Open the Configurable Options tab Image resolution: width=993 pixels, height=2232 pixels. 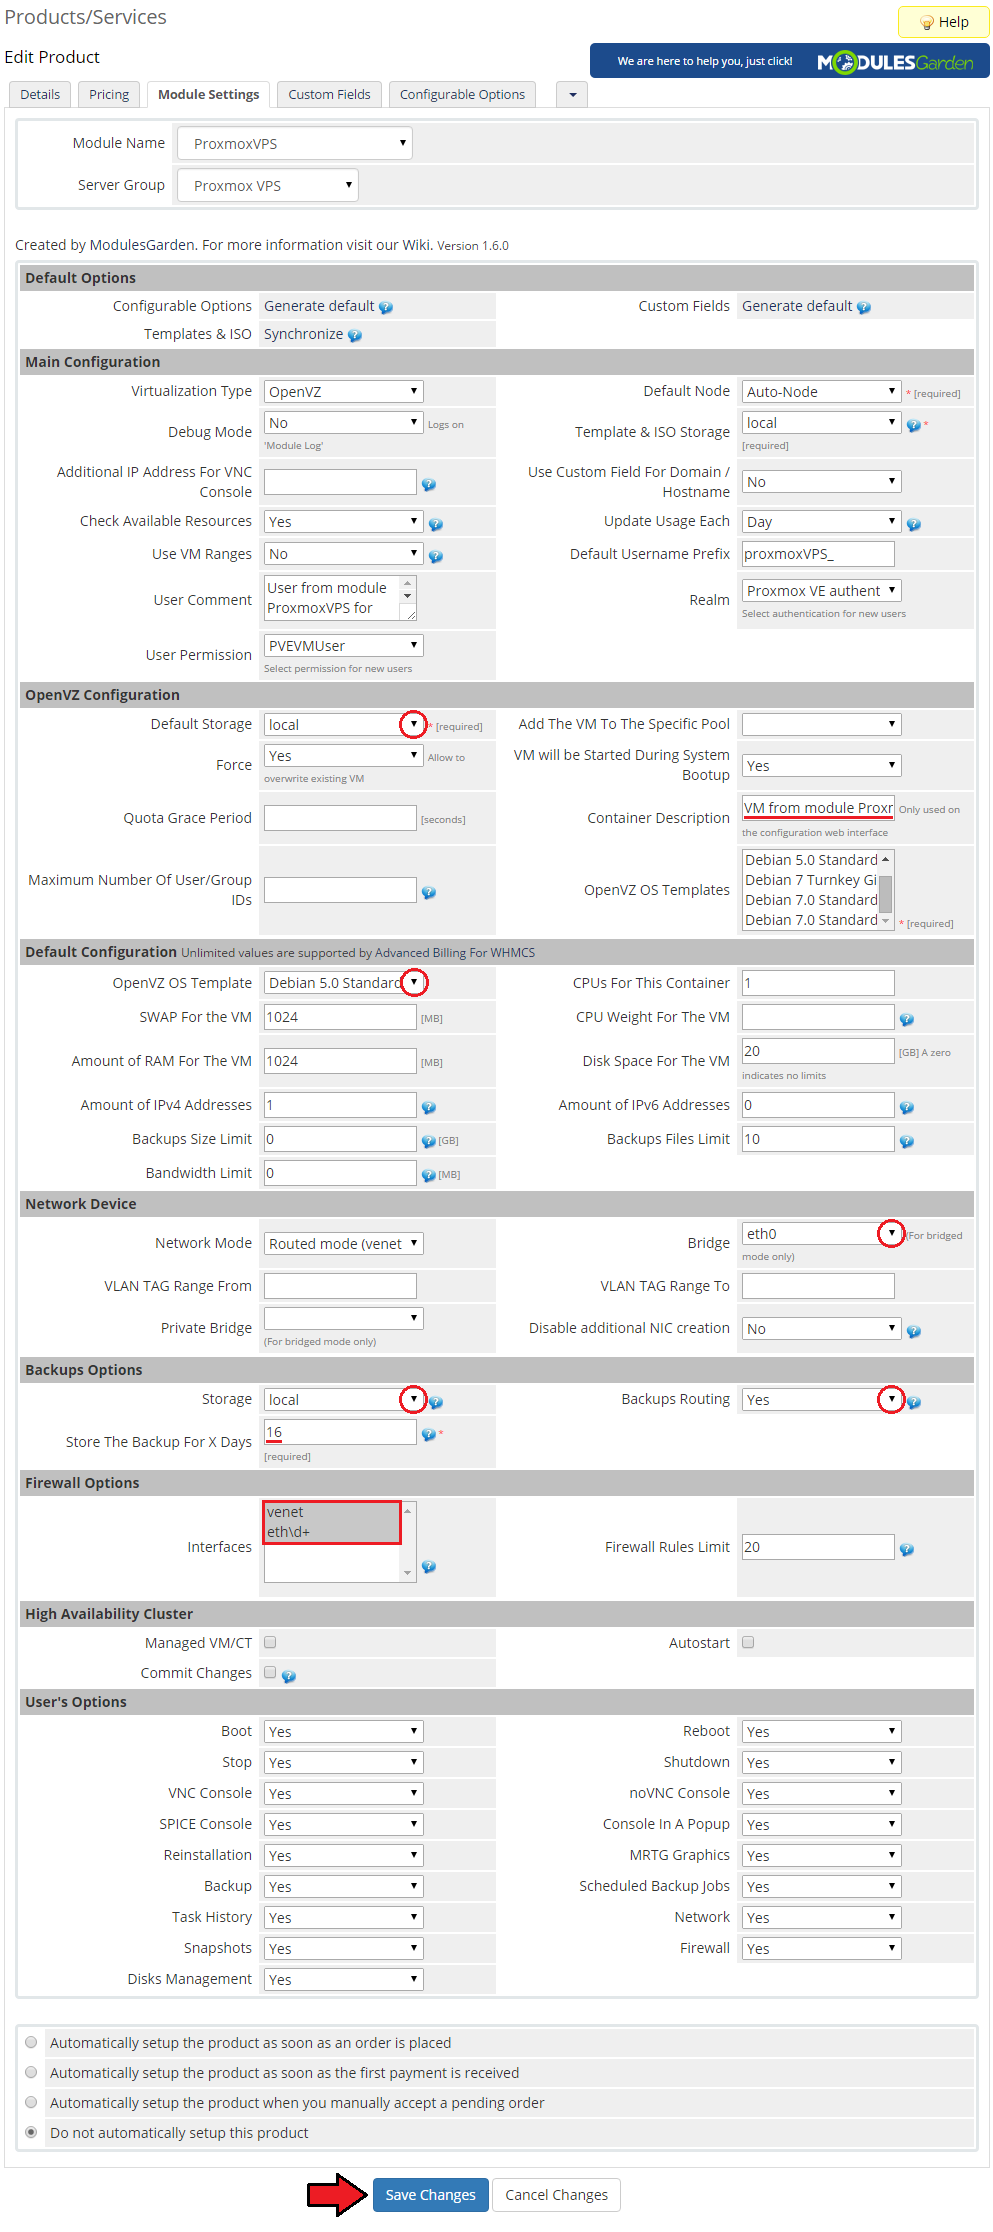(462, 94)
